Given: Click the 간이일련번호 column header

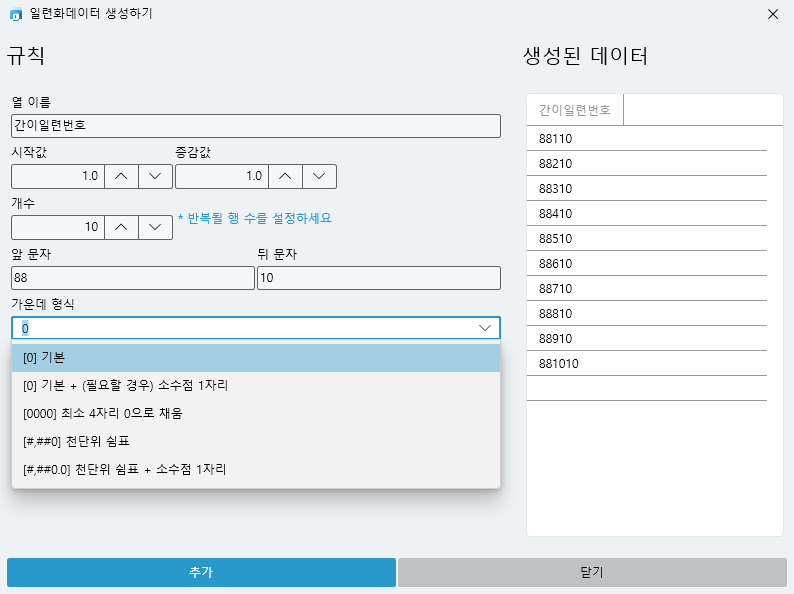Looking at the screenshot, I should tap(575, 110).
